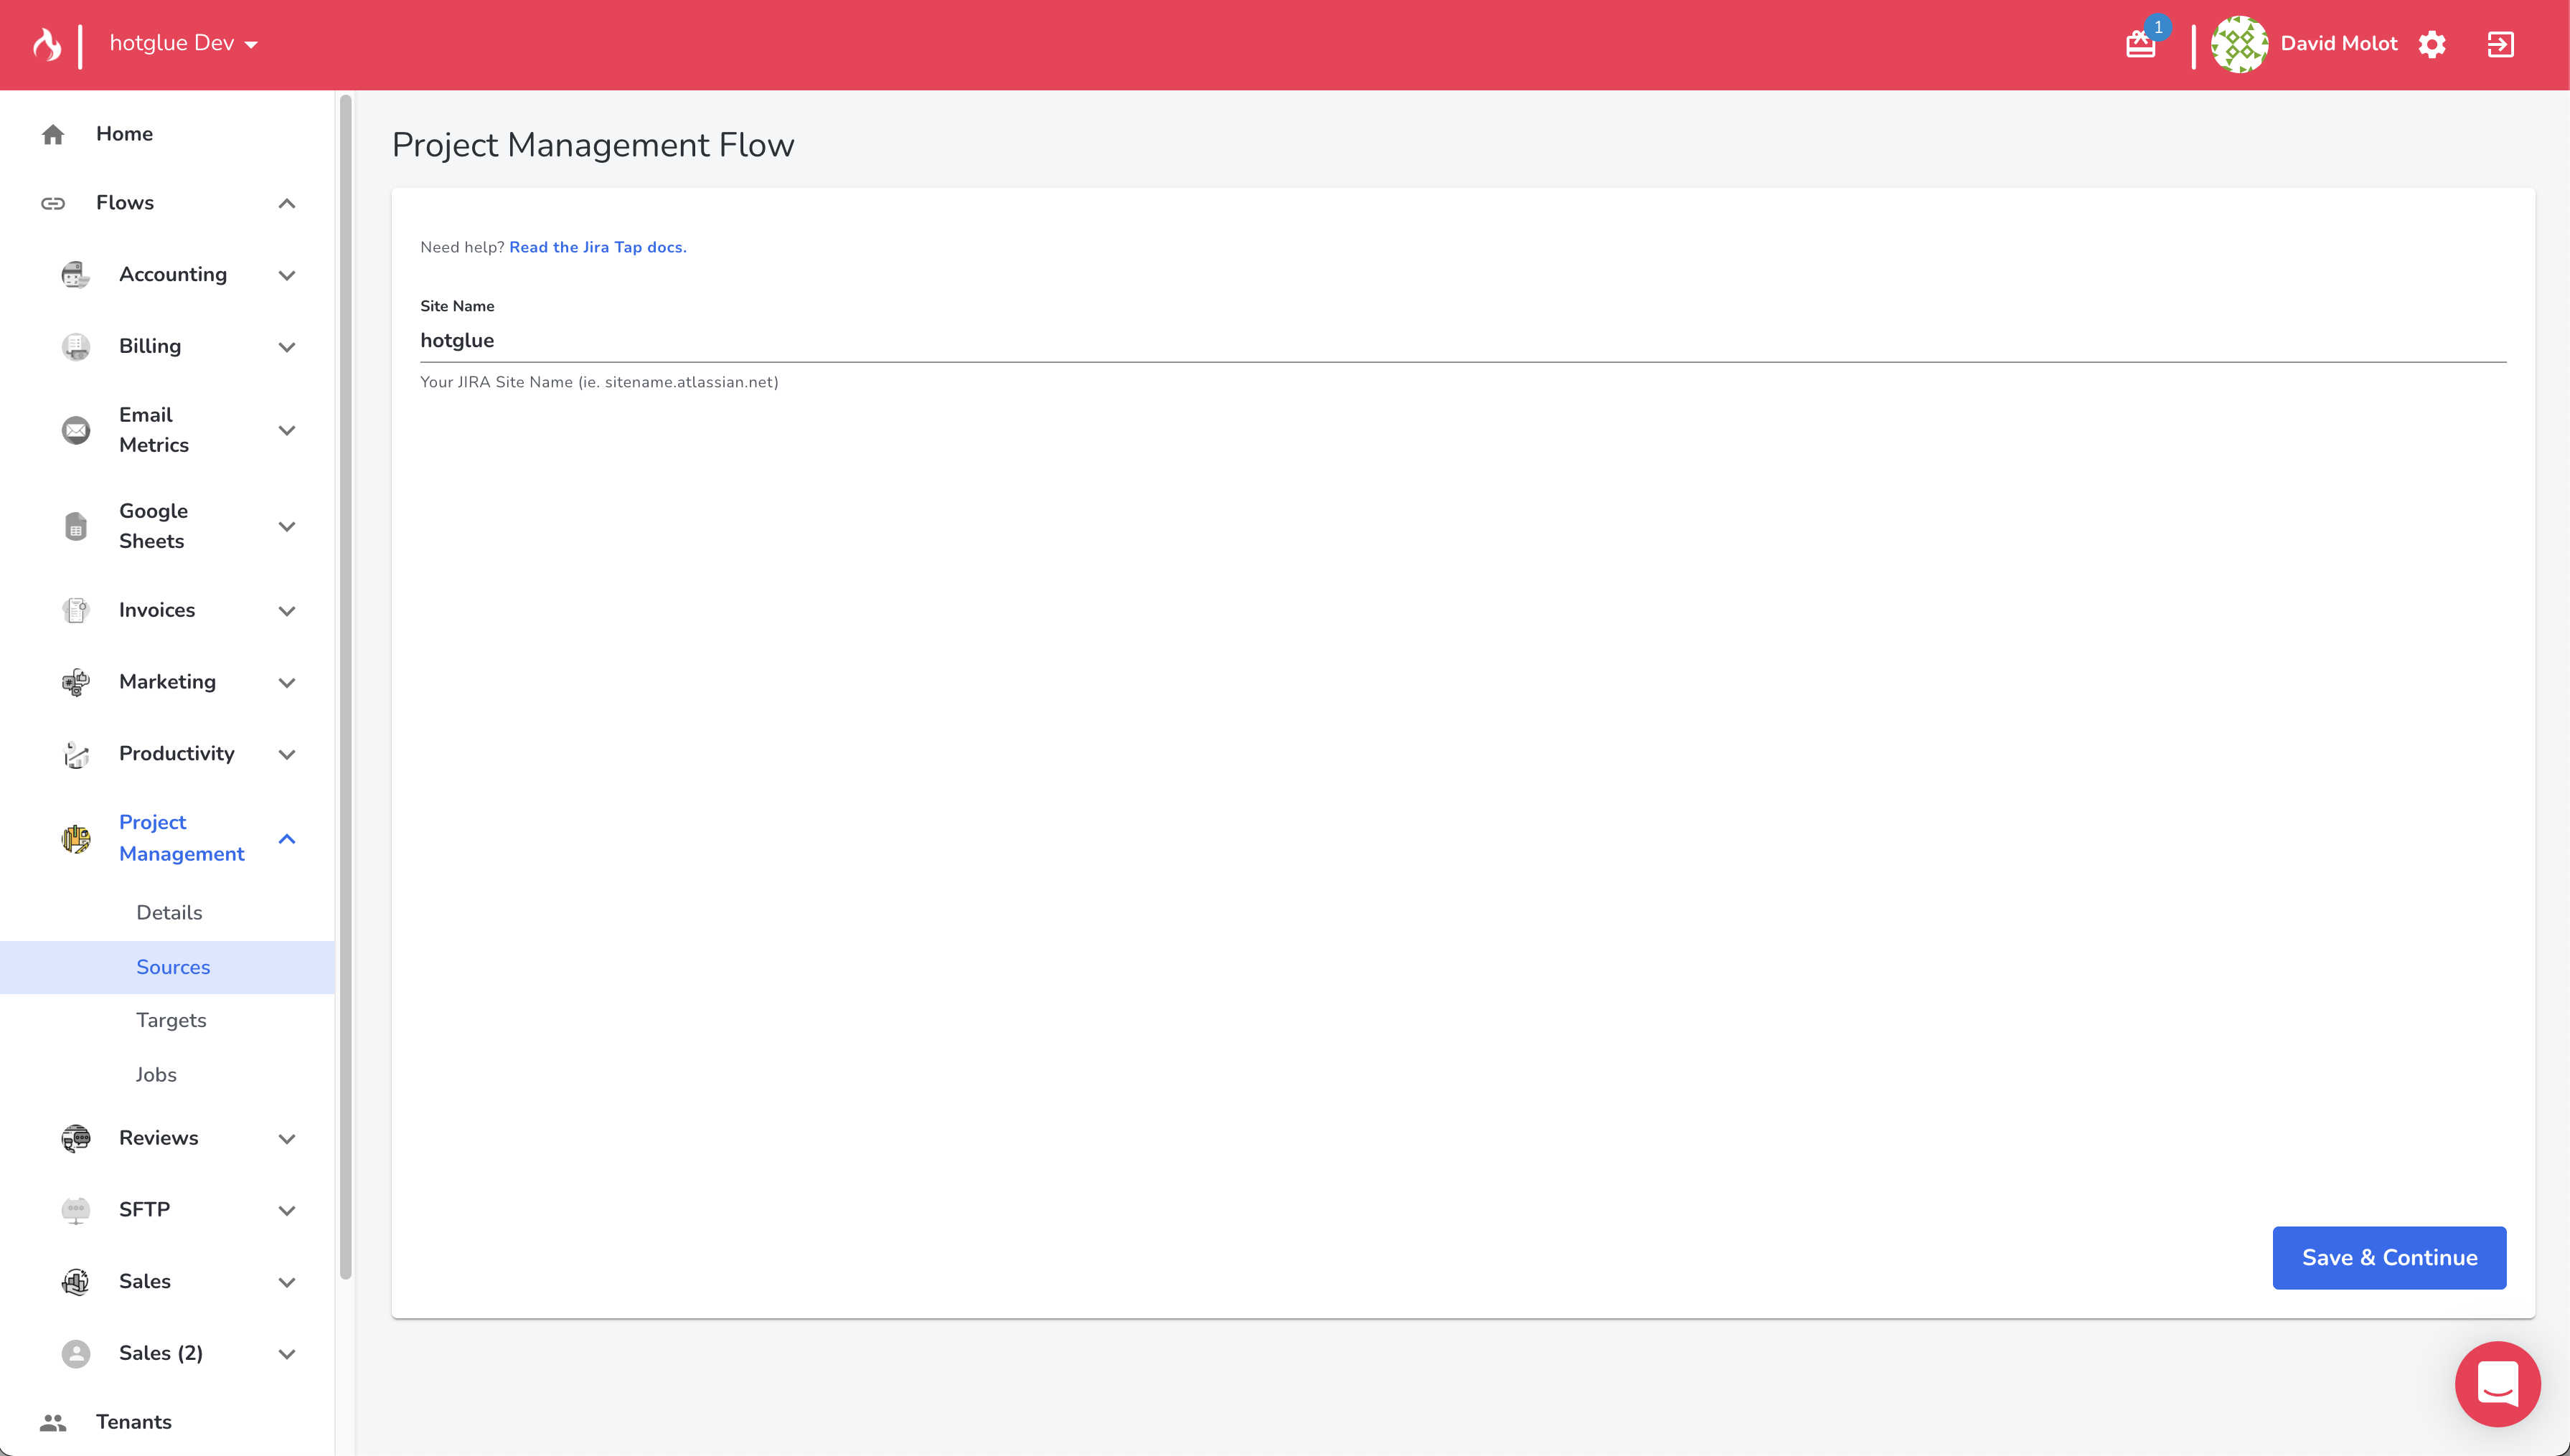Select Details under Project Management

click(x=169, y=912)
